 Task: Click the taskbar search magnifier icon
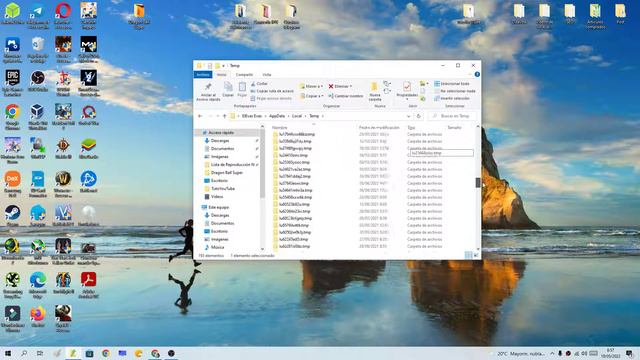(24, 353)
